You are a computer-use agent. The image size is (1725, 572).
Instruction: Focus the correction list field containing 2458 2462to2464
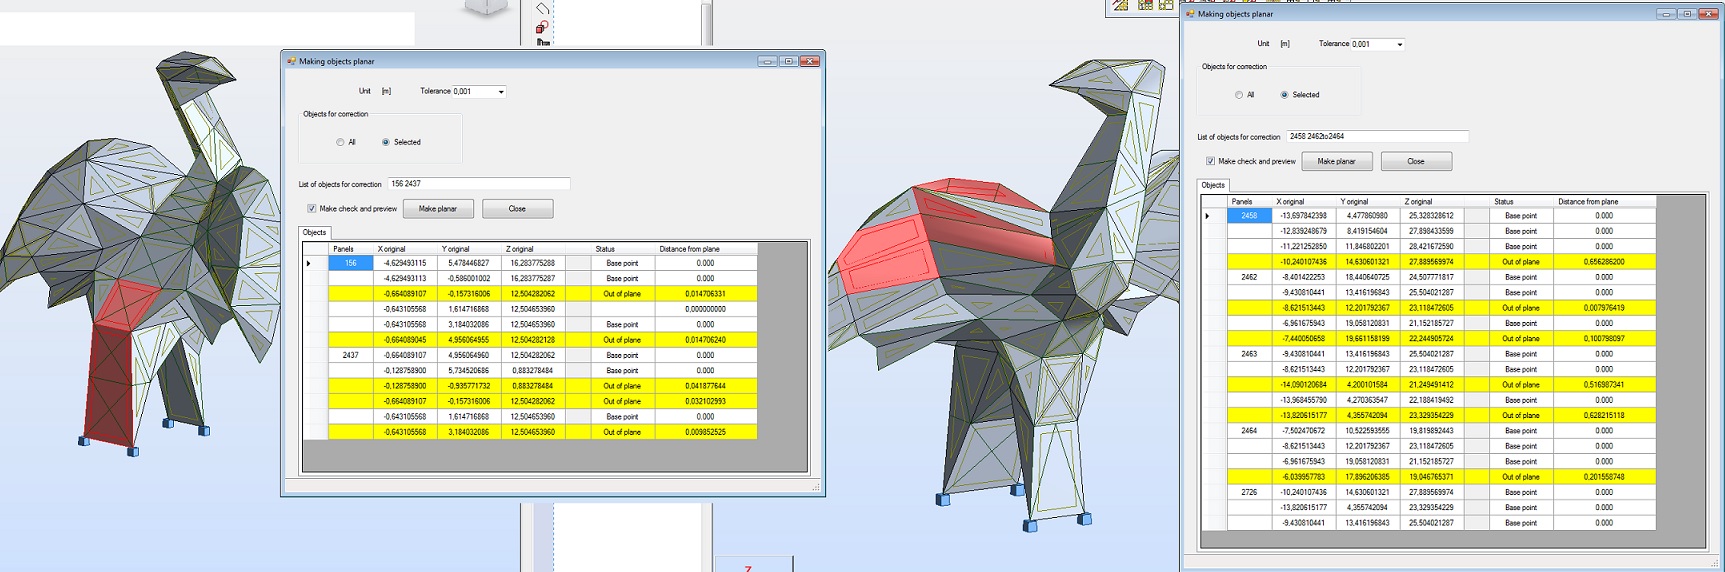coord(1377,136)
